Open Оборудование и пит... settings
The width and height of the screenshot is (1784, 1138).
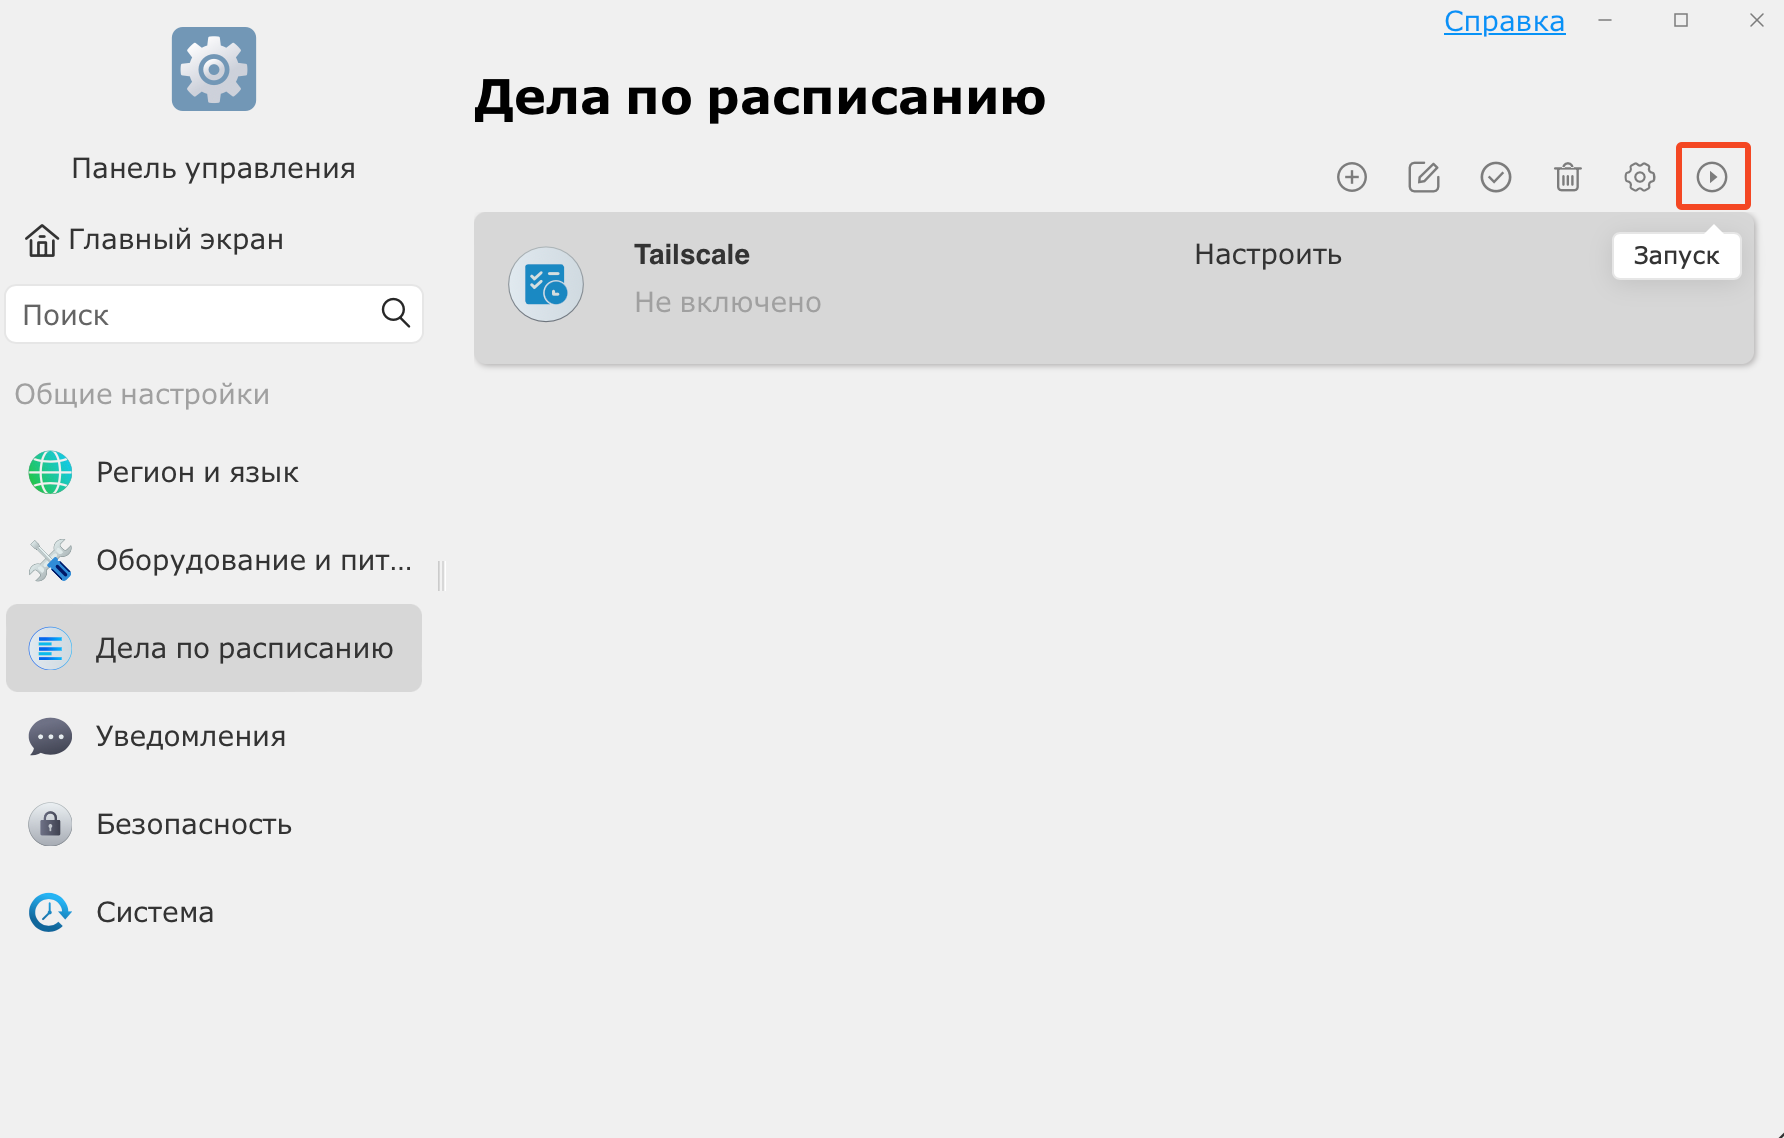pyautogui.click(x=214, y=560)
